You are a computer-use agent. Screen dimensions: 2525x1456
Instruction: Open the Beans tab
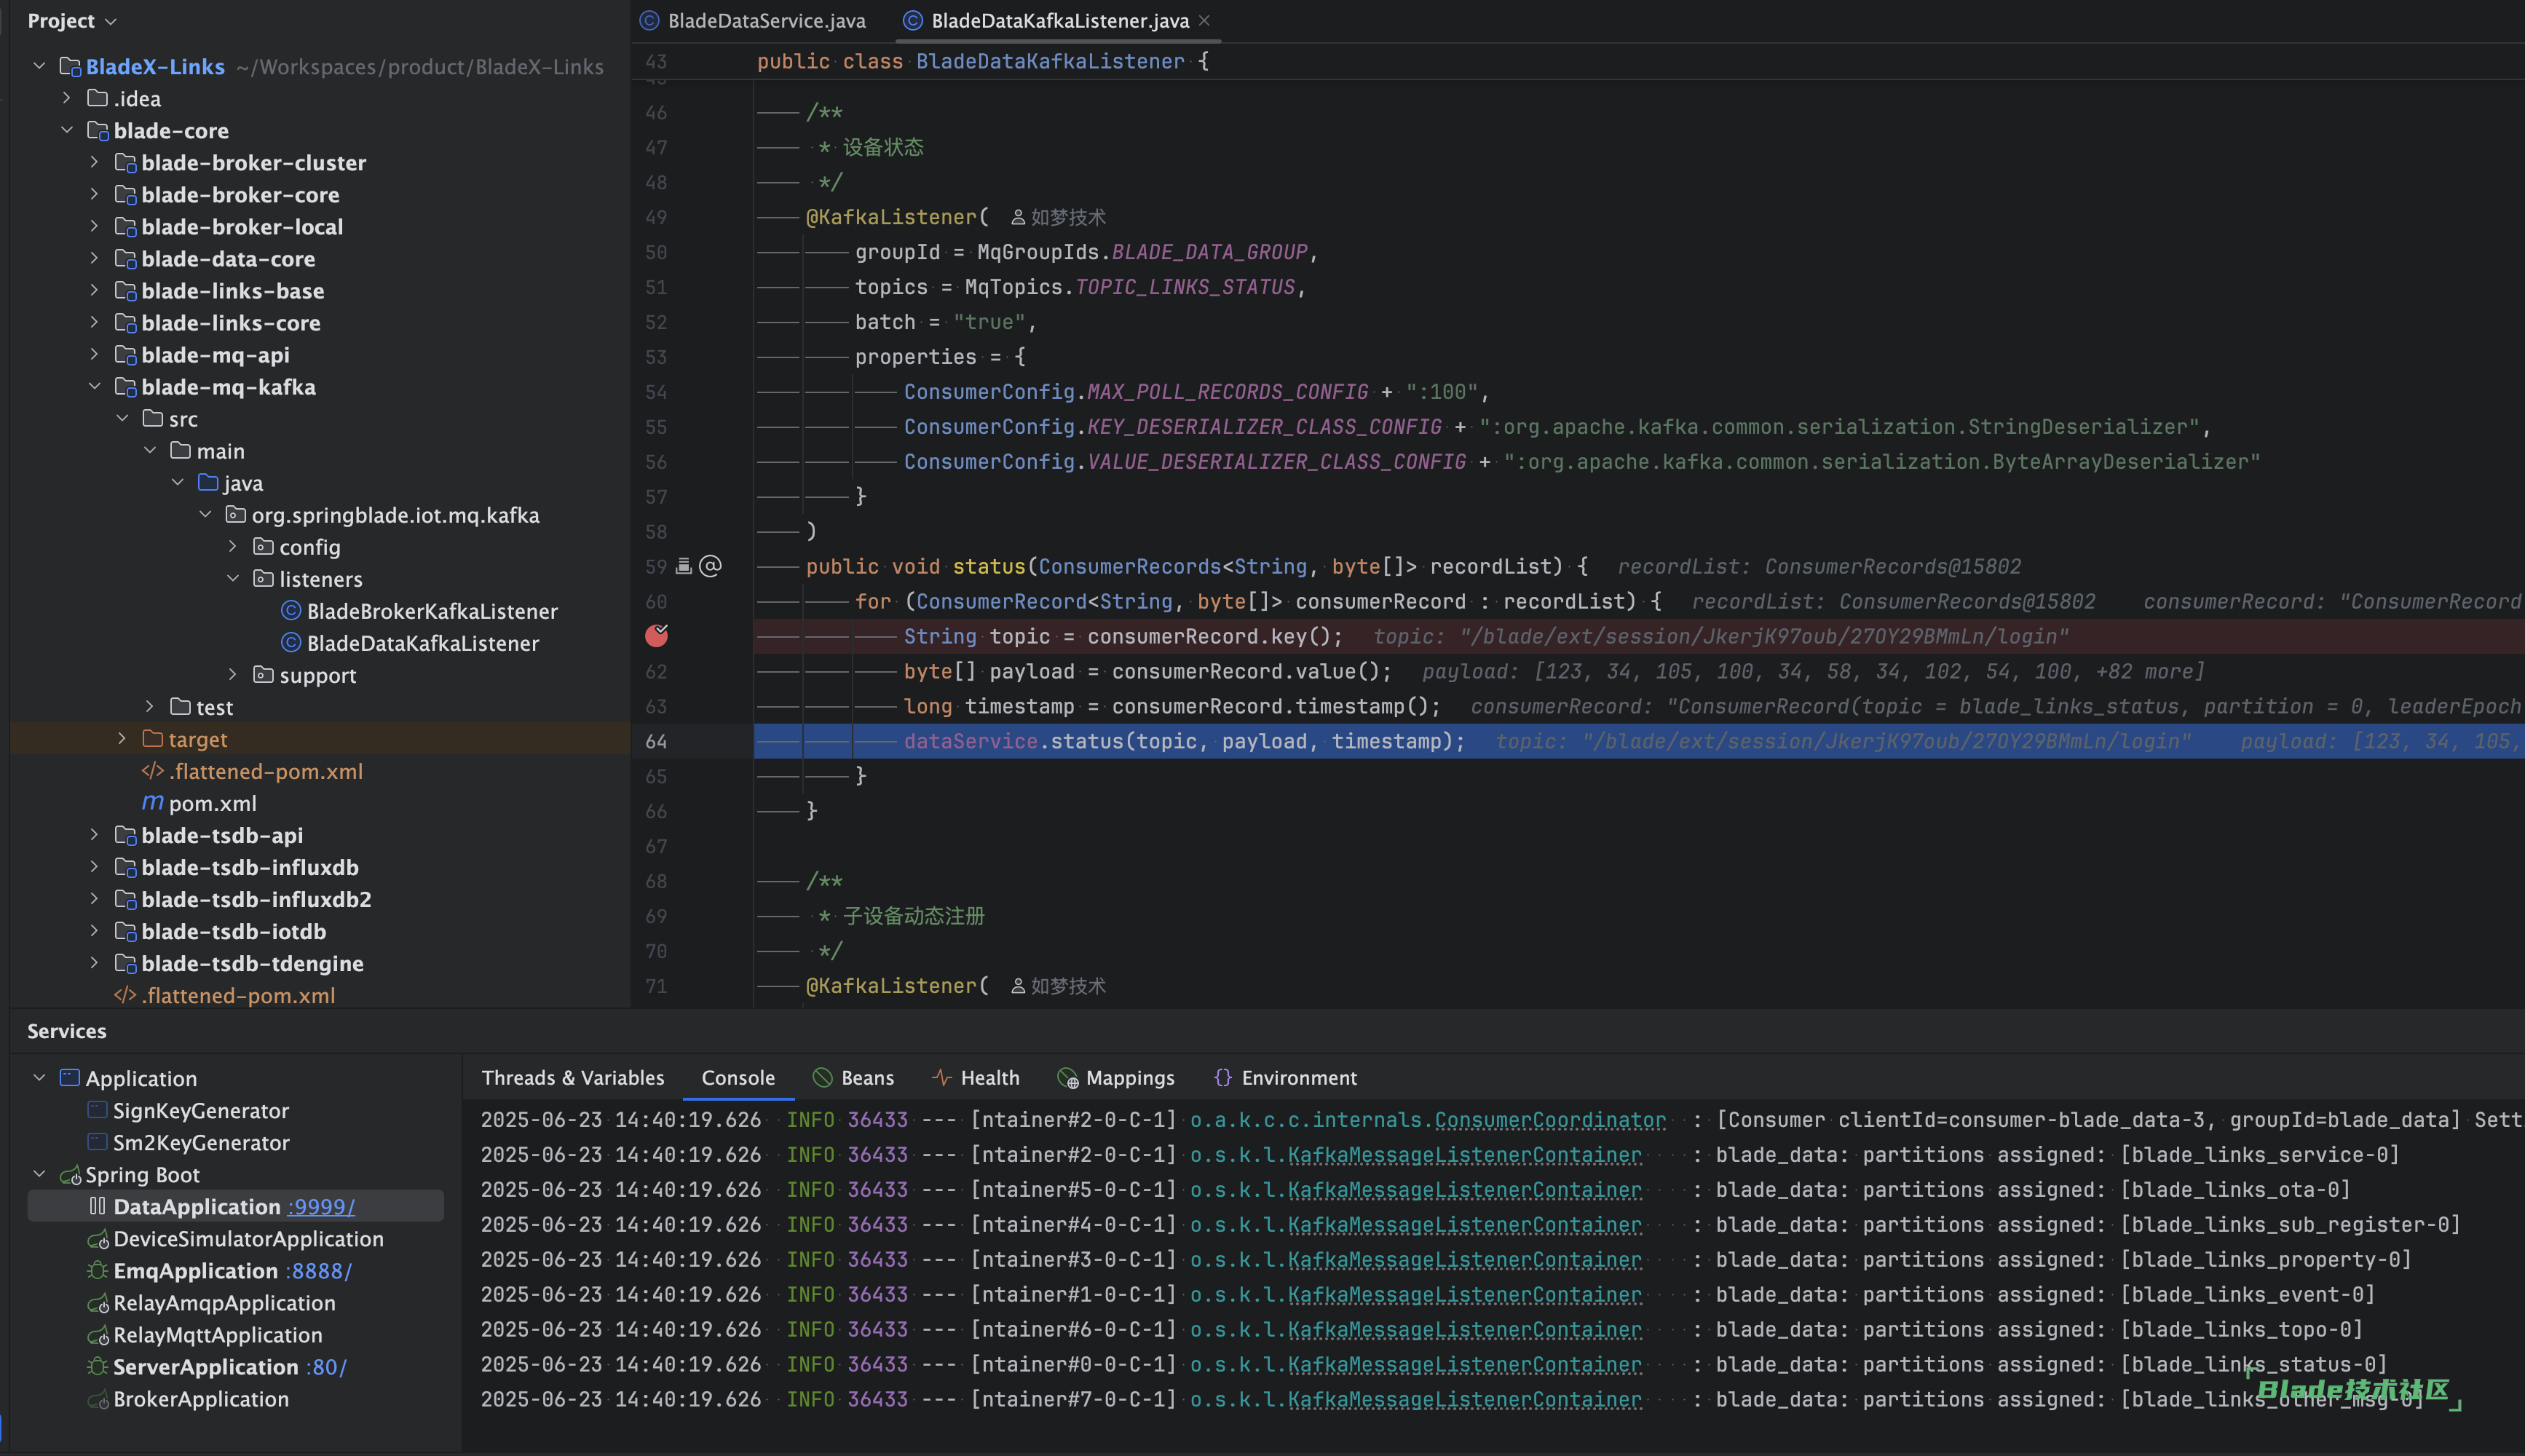coord(867,1078)
